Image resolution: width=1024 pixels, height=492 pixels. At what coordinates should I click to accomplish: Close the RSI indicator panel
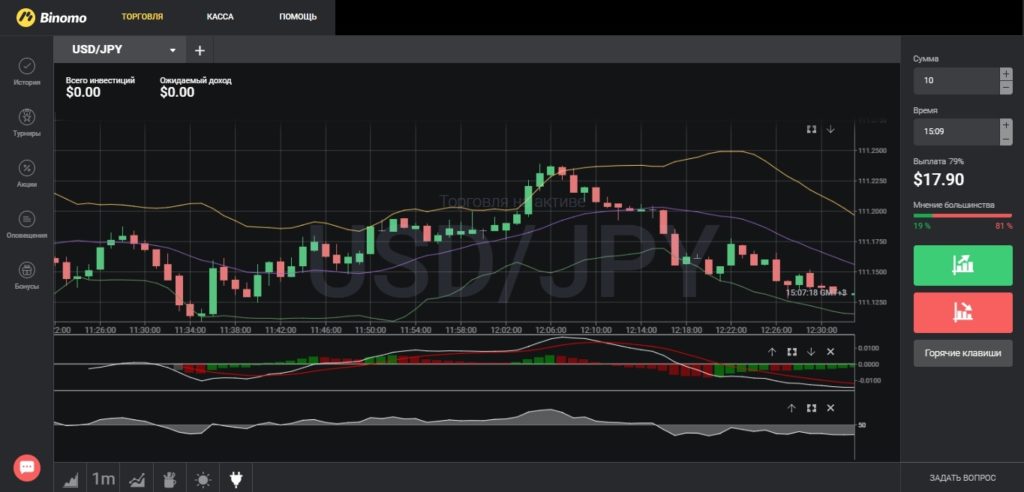tap(831, 408)
